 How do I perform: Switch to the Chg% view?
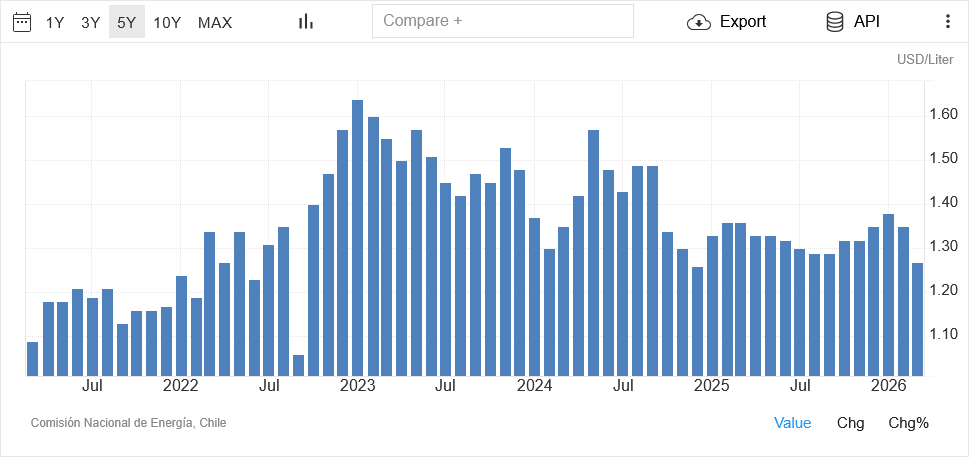click(x=908, y=423)
